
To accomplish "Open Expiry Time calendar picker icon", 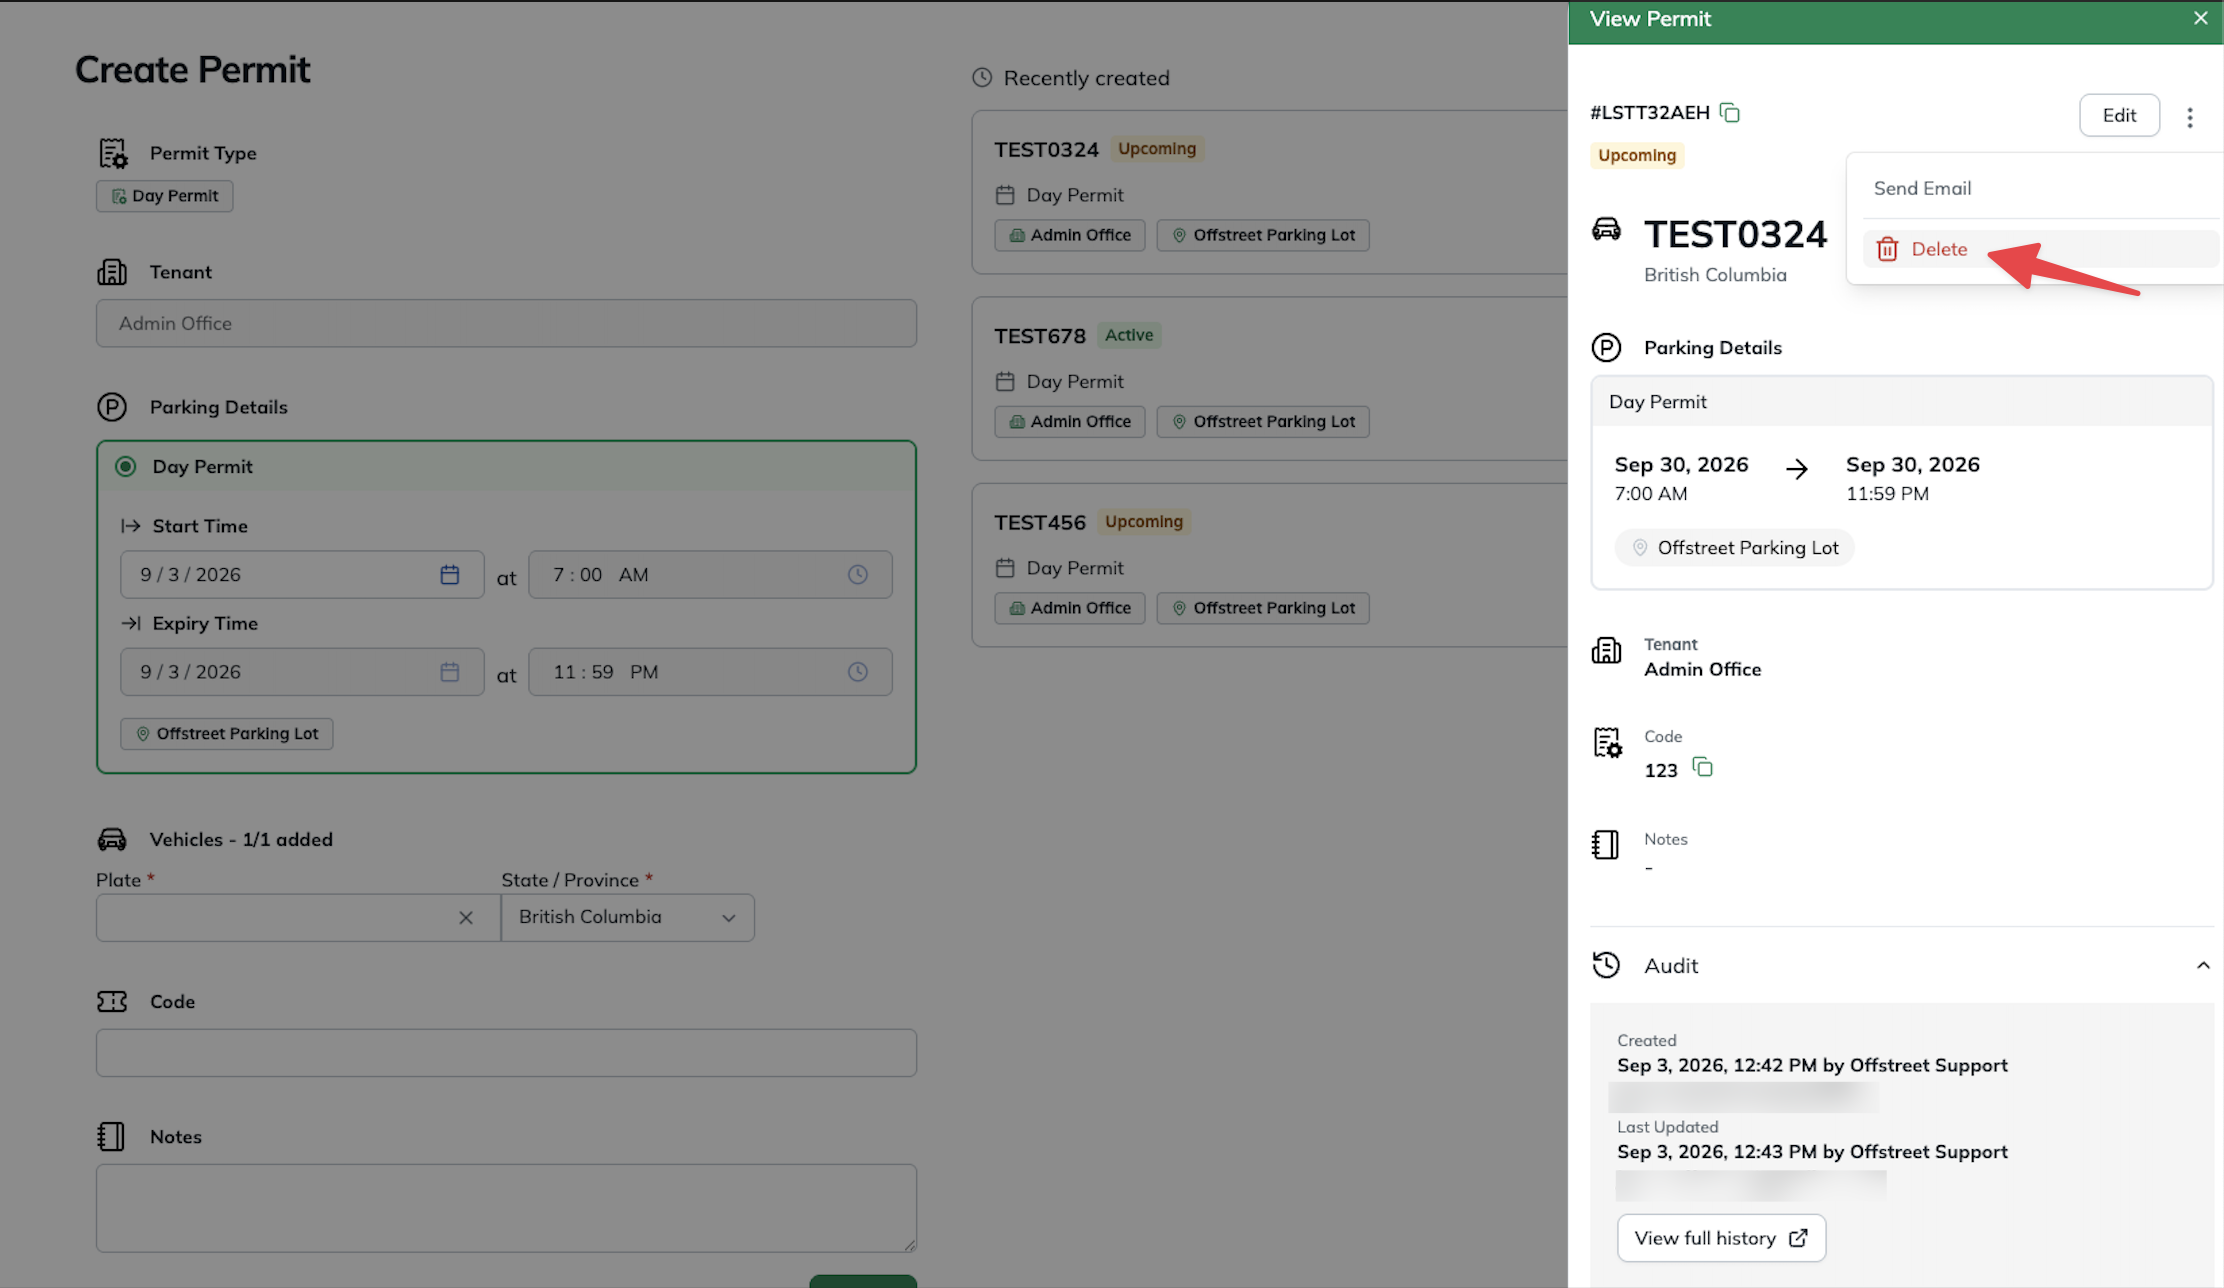I will coord(450,672).
